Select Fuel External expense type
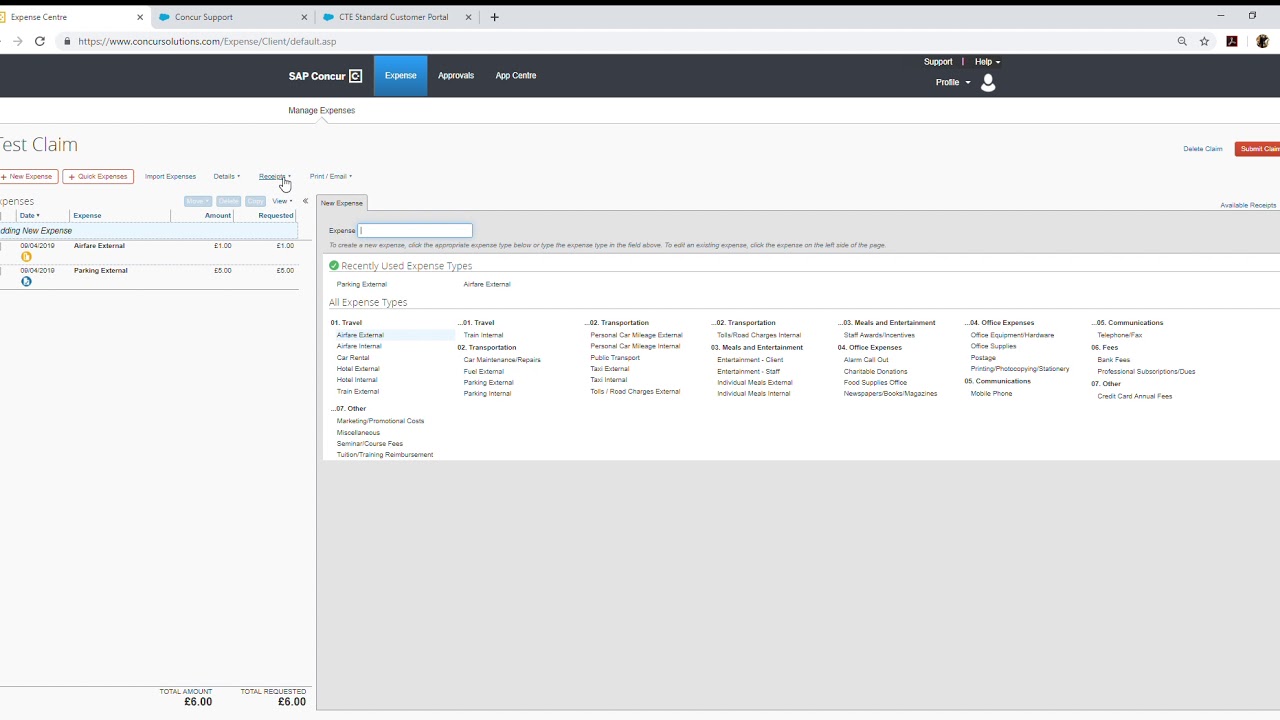The width and height of the screenshot is (1280, 720). [x=484, y=372]
